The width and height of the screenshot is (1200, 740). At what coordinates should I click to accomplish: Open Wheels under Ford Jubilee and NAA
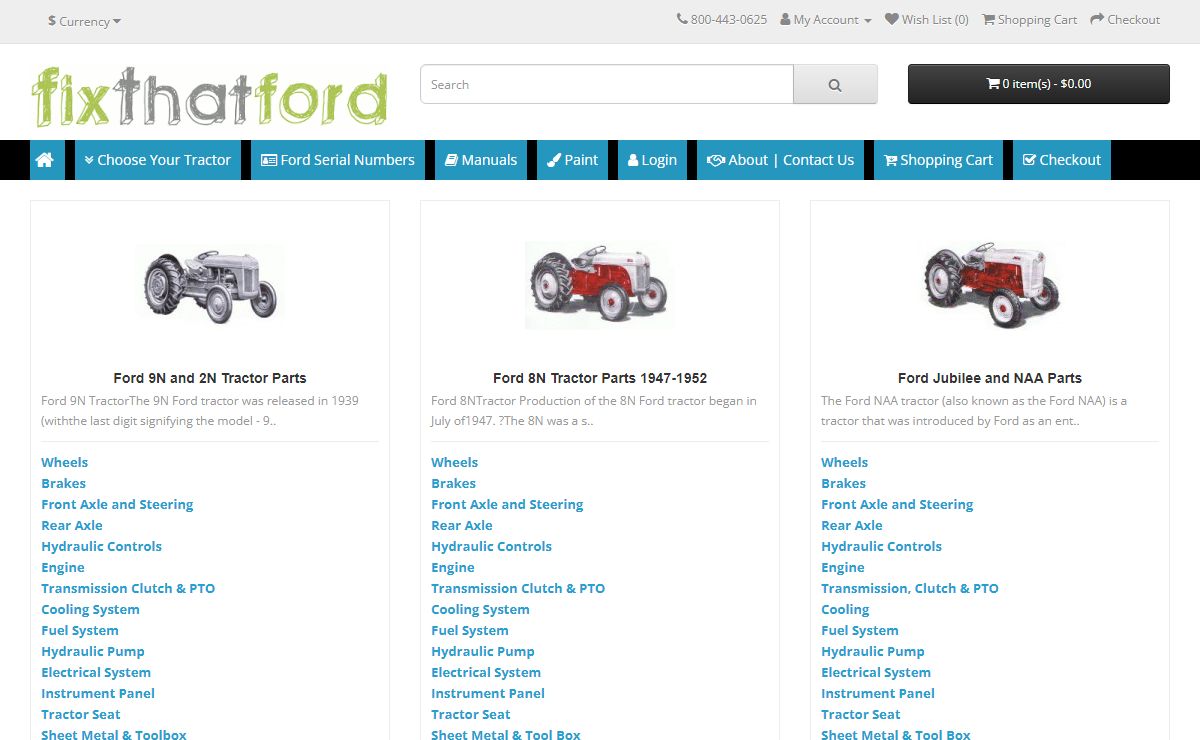(x=844, y=462)
